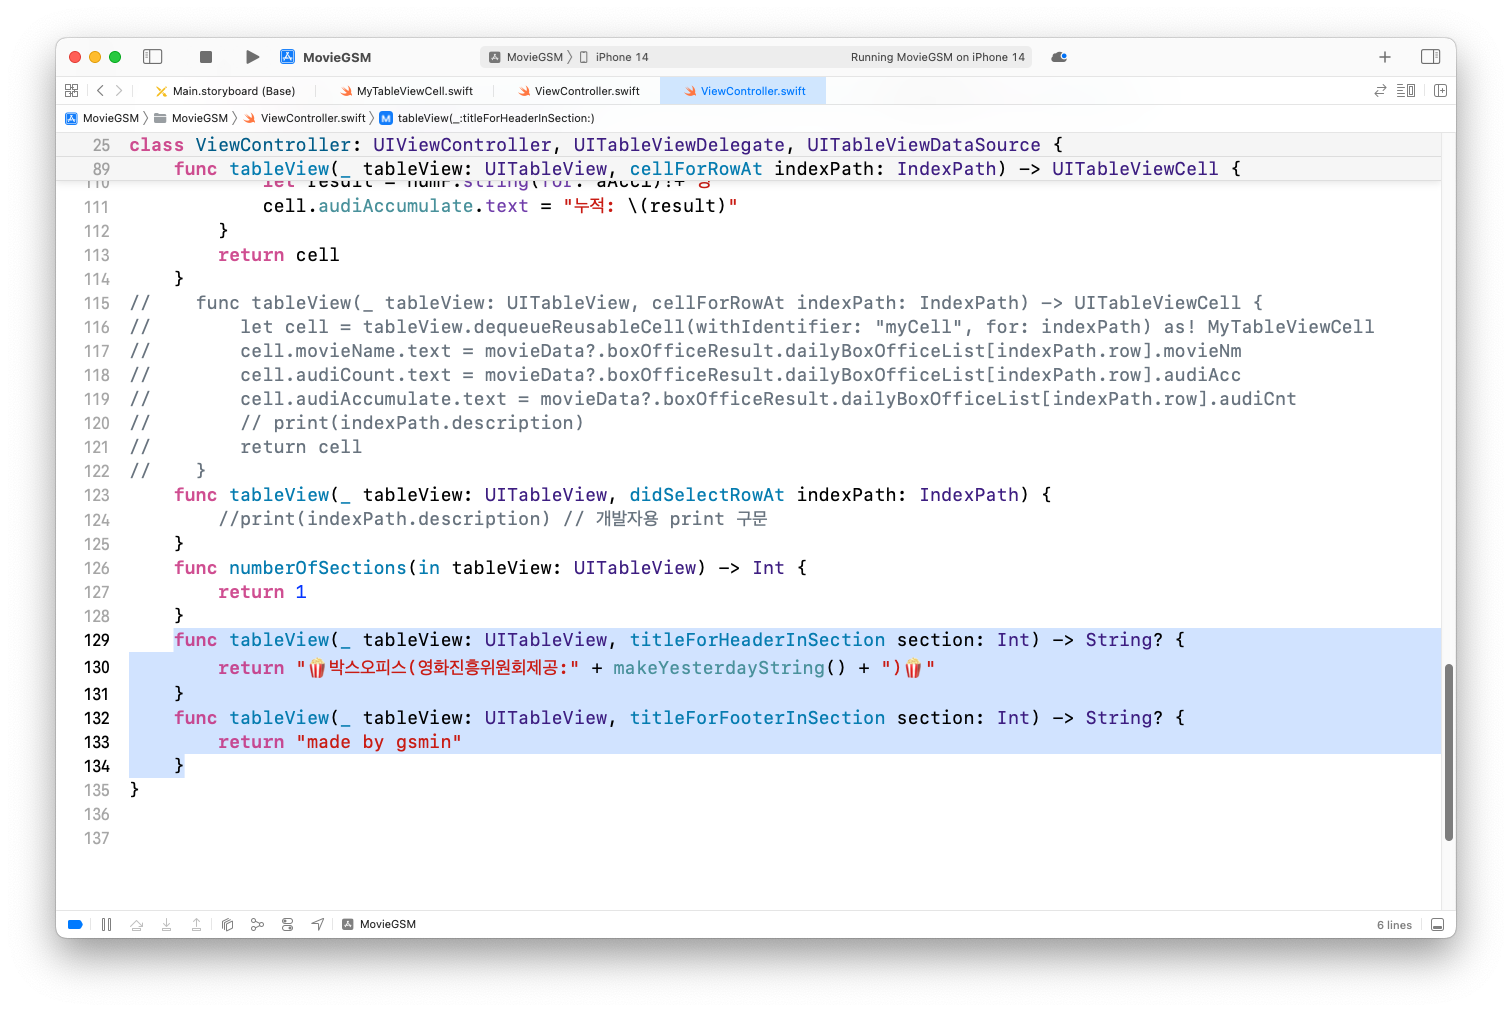Click the editor vertical scrollbar

point(1448,752)
